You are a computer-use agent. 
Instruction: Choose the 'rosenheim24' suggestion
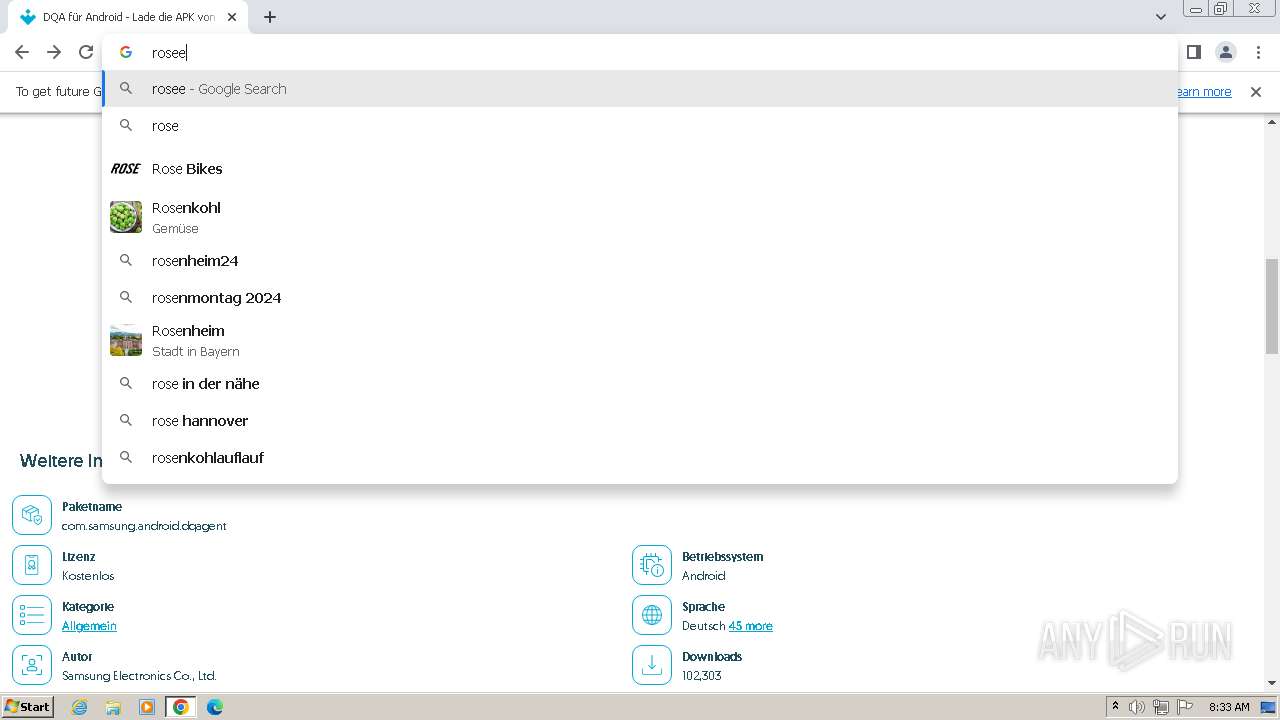640,261
